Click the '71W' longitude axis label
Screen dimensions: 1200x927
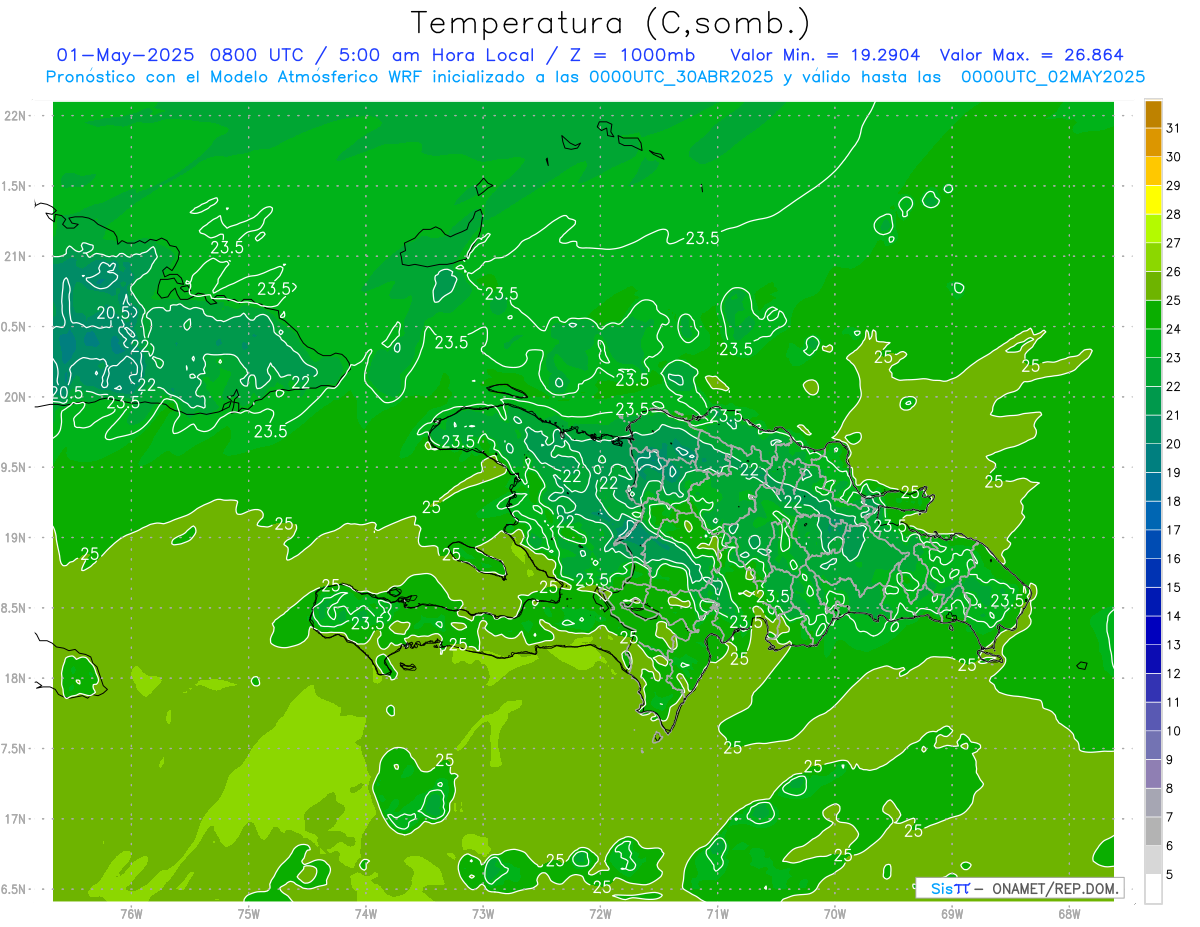coord(717,913)
